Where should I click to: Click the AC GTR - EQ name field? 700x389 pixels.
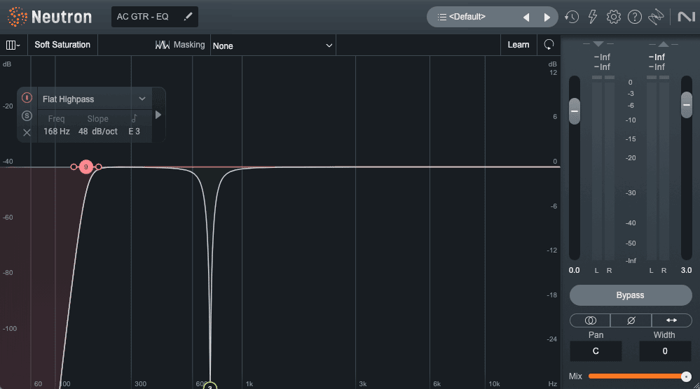[x=154, y=17]
